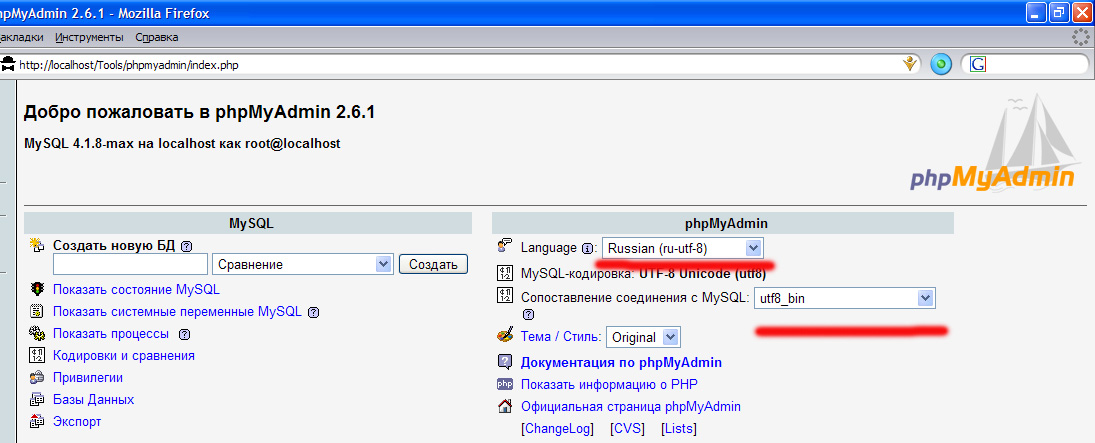
Task: Open Показать системные переменные MySQL link
Action: pyautogui.click(x=177, y=312)
